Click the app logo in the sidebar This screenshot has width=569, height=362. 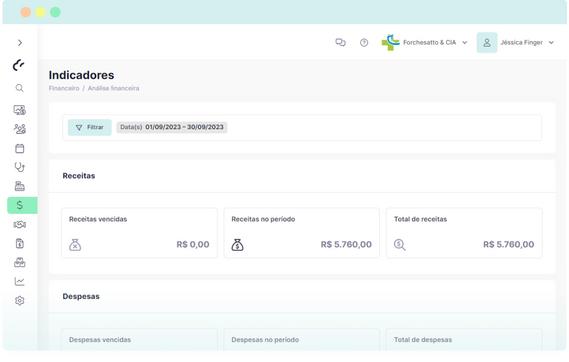point(19,65)
